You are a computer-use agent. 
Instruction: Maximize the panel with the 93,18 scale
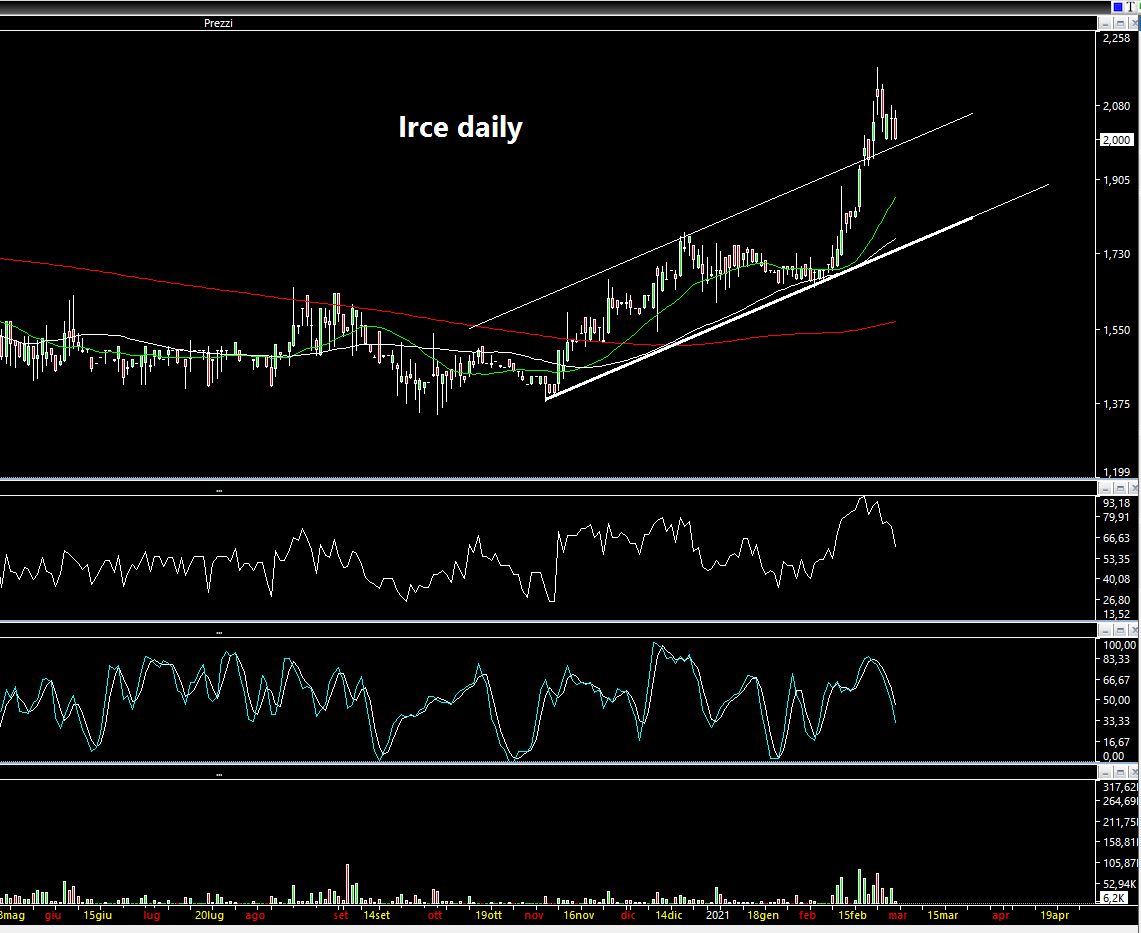coord(1121,488)
